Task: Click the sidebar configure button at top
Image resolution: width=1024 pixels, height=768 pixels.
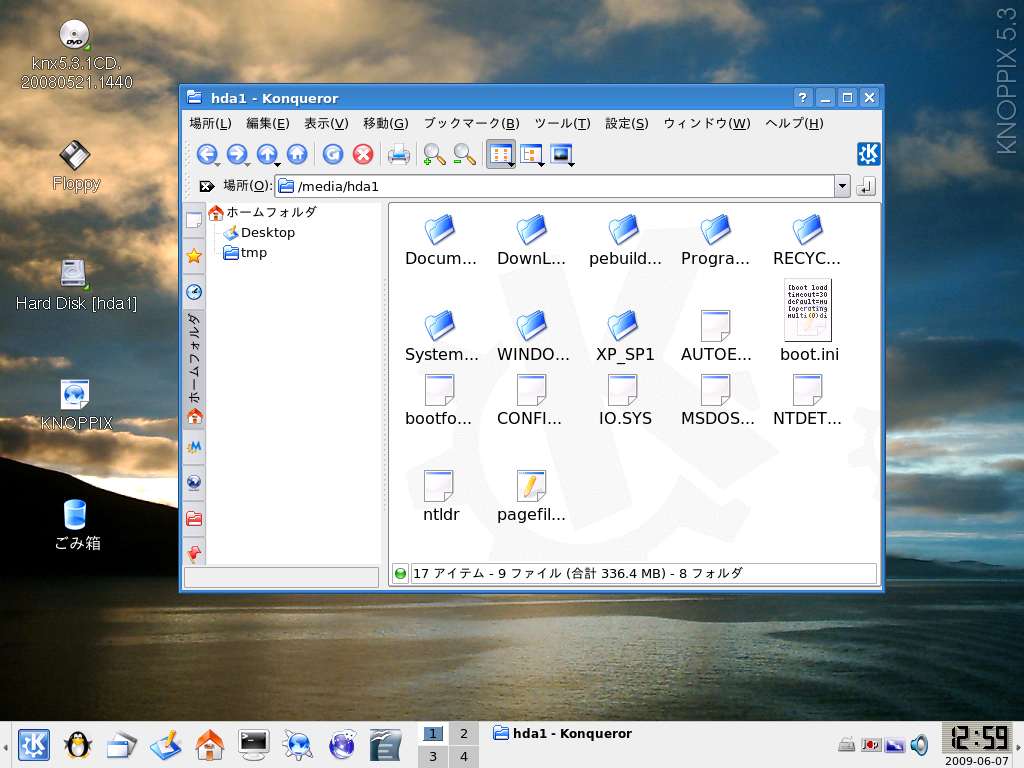Action: point(194,220)
